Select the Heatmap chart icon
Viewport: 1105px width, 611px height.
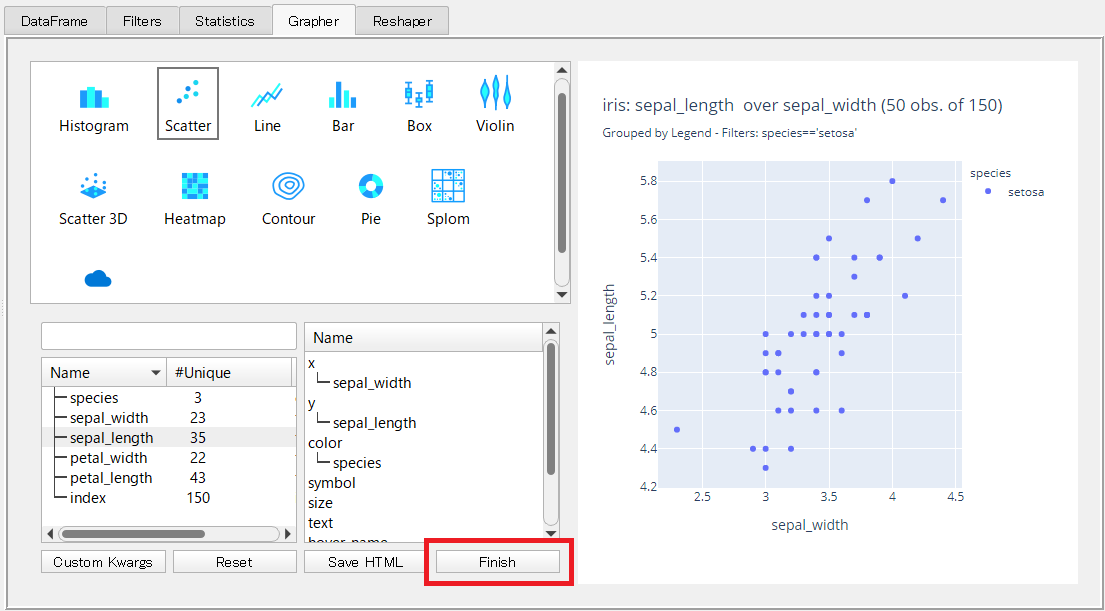pos(195,187)
